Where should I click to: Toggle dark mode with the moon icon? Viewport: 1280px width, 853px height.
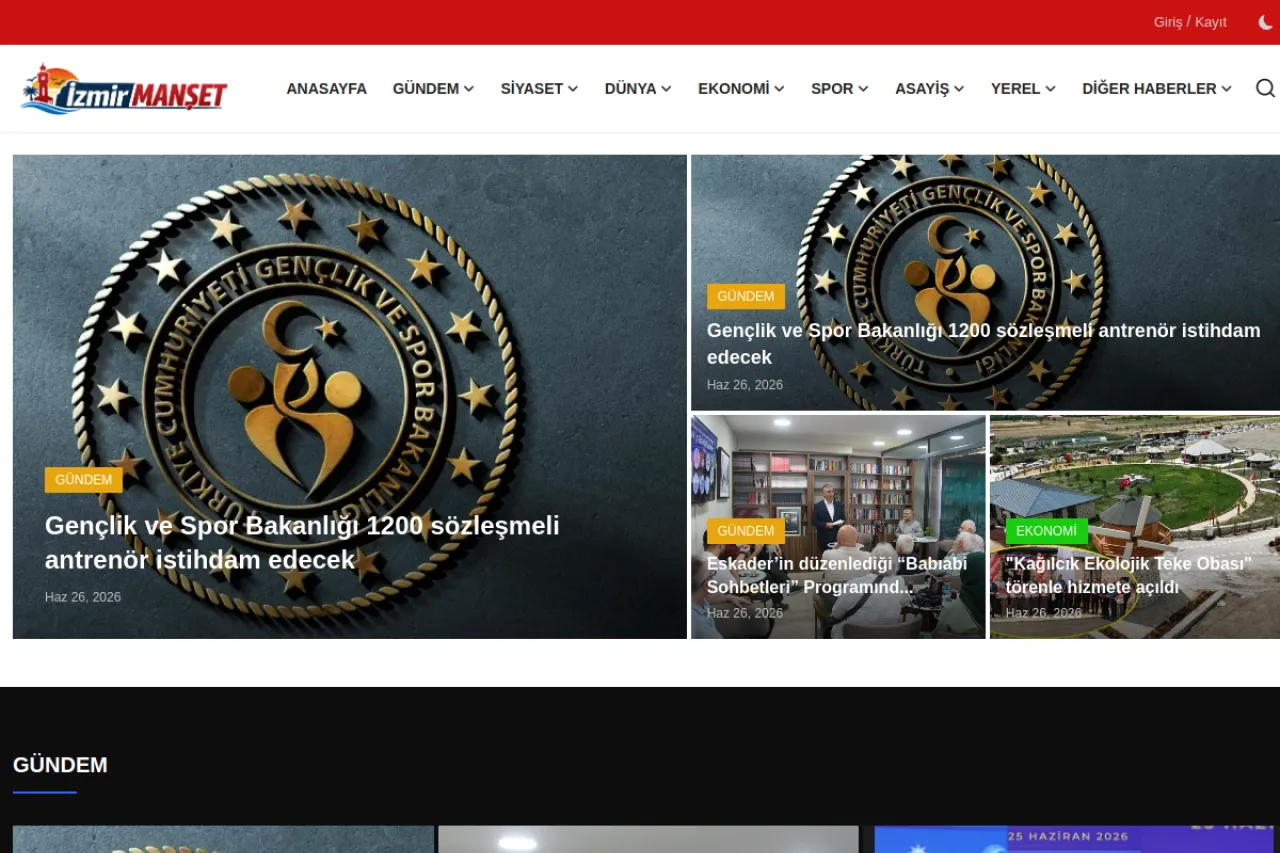[1266, 22]
